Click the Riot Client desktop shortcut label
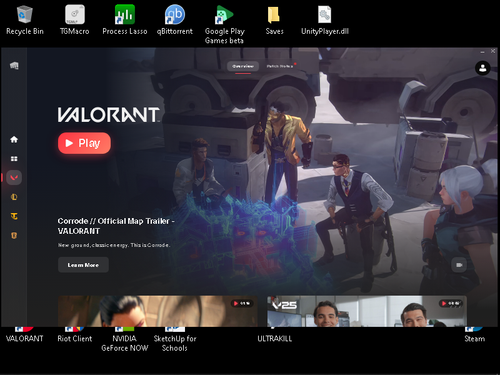500x375 pixels. point(75,339)
